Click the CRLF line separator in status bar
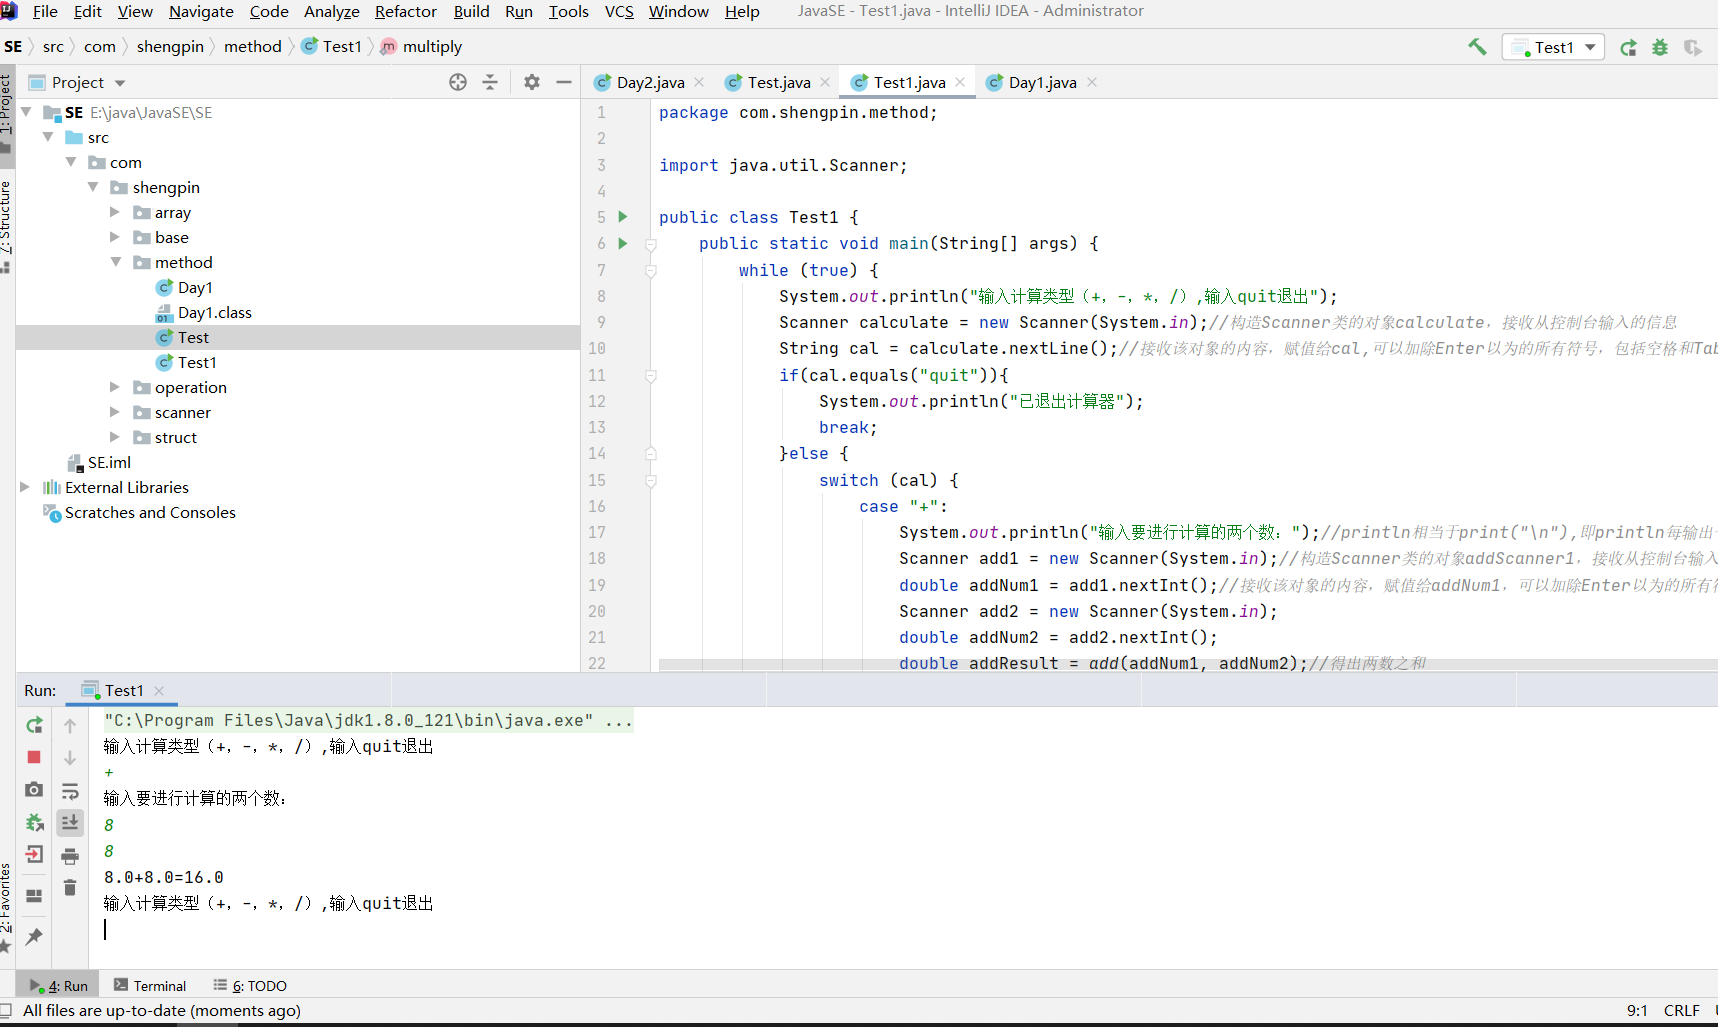Viewport: 1718px width, 1027px height. coord(1681,1010)
